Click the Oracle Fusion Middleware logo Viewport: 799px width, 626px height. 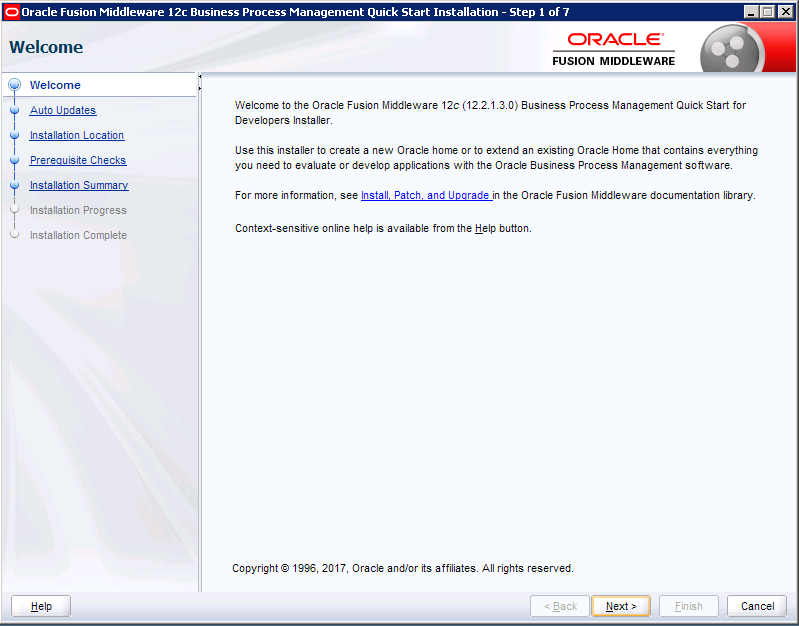[x=614, y=49]
